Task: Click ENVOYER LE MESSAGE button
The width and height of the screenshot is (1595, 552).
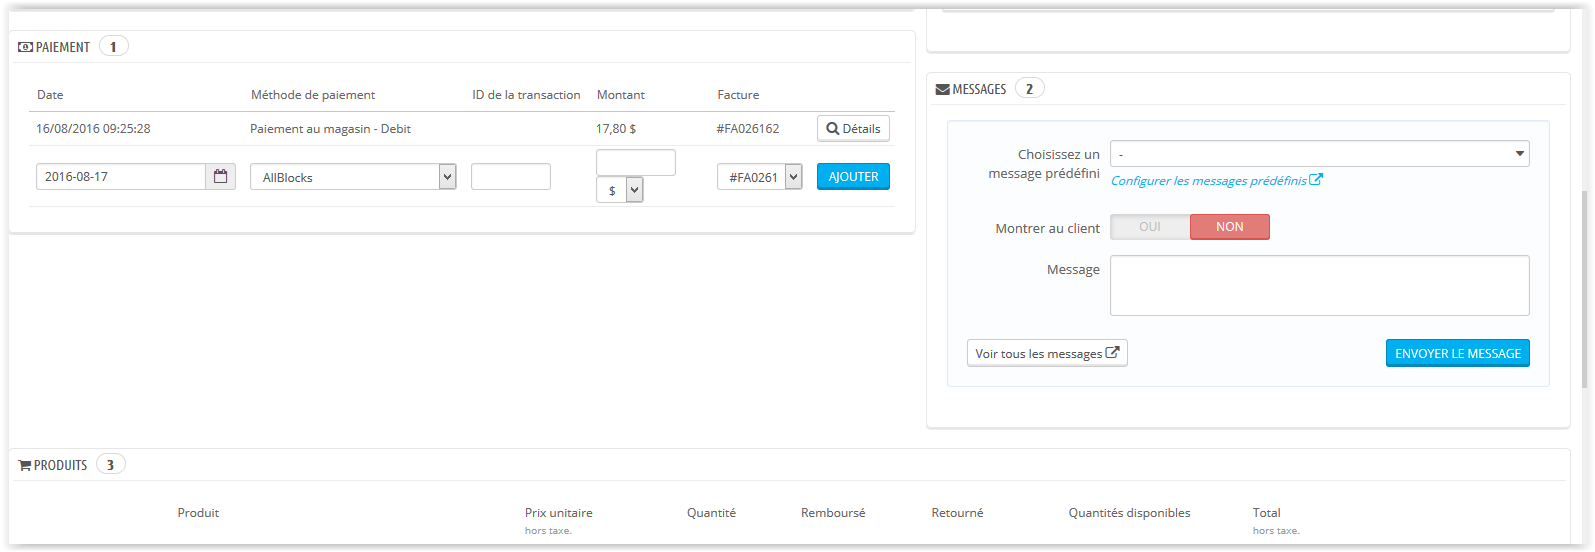Action: tap(1458, 353)
